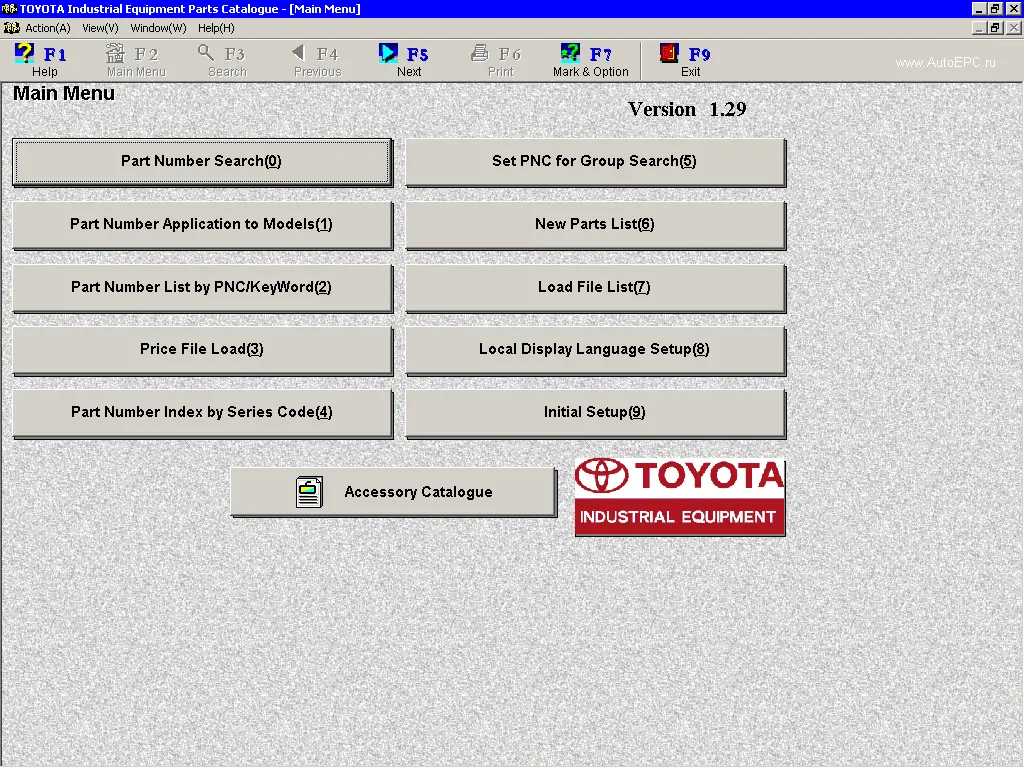Close the inner Main Menu document window
Image resolution: width=1024 pixels, height=768 pixels.
point(1014,28)
